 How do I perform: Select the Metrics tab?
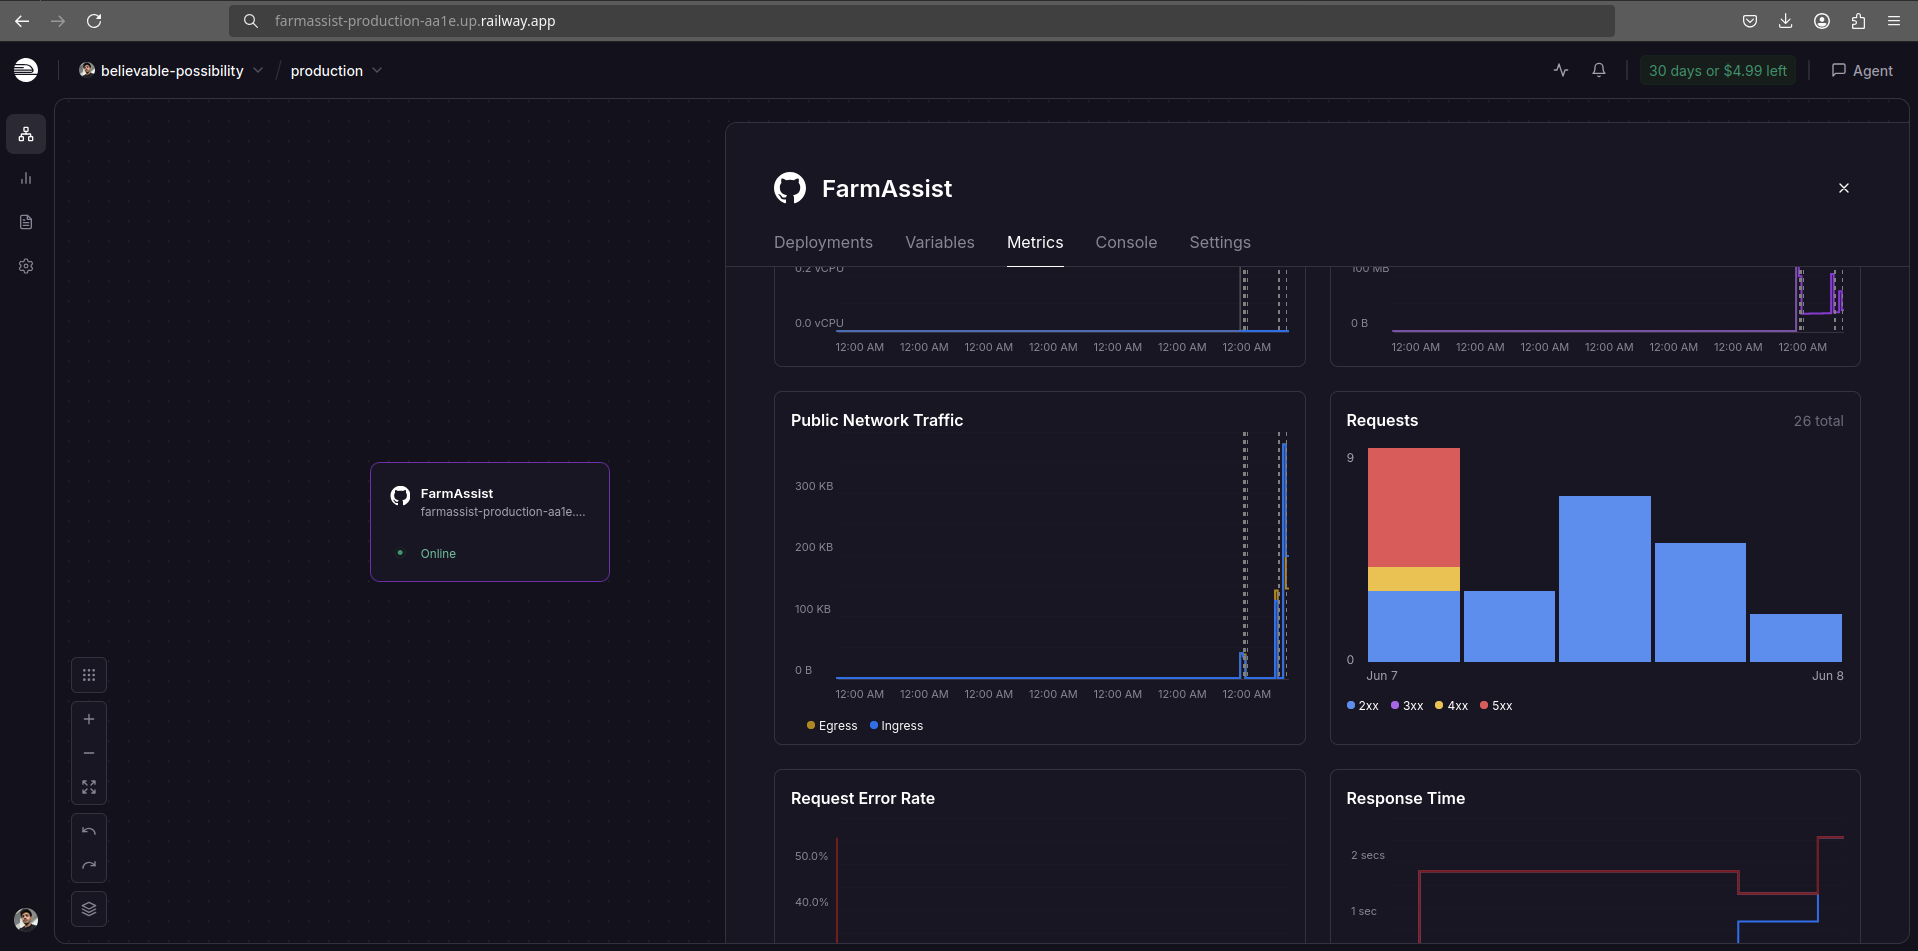click(1035, 242)
